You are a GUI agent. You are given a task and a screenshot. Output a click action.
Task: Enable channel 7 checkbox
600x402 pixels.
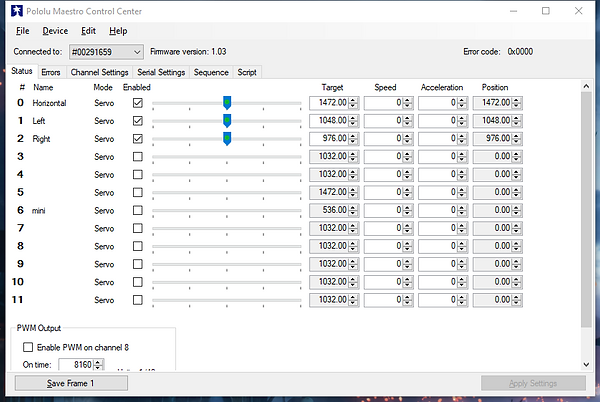click(138, 228)
